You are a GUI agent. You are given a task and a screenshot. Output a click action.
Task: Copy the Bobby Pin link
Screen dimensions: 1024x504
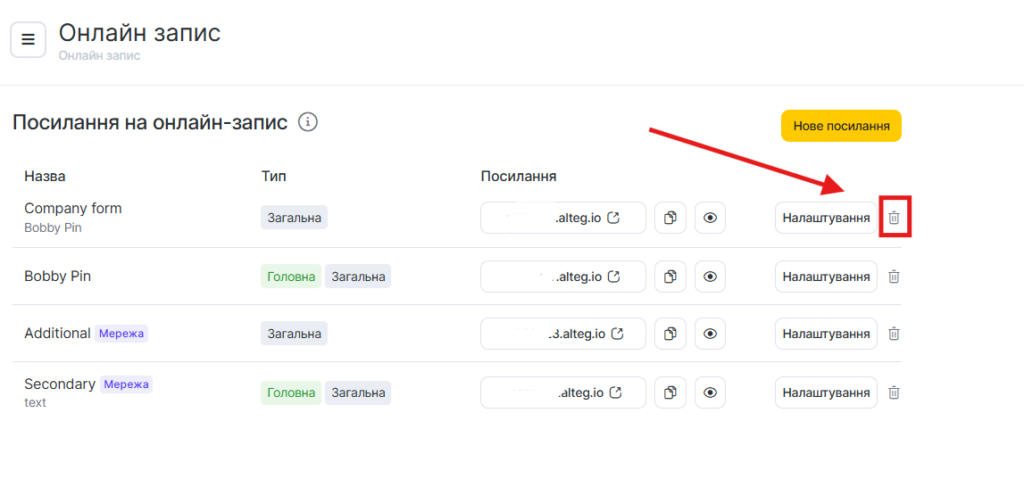tap(671, 276)
